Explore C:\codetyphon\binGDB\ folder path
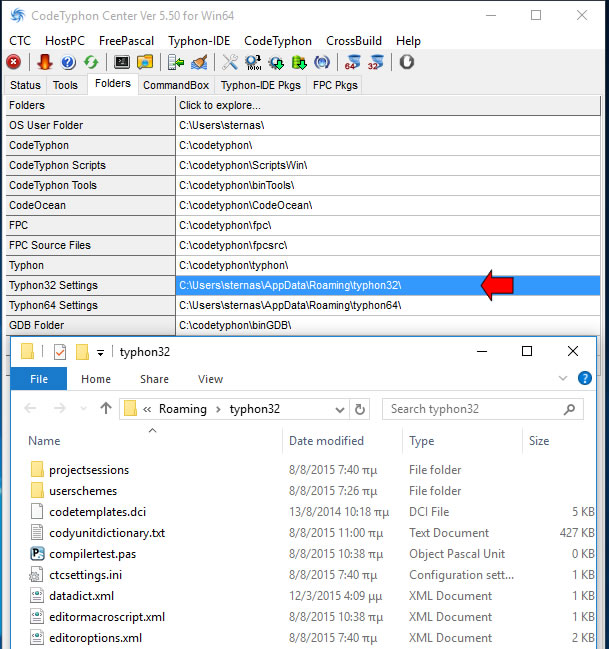This screenshot has width=609, height=649. click(x=388, y=325)
